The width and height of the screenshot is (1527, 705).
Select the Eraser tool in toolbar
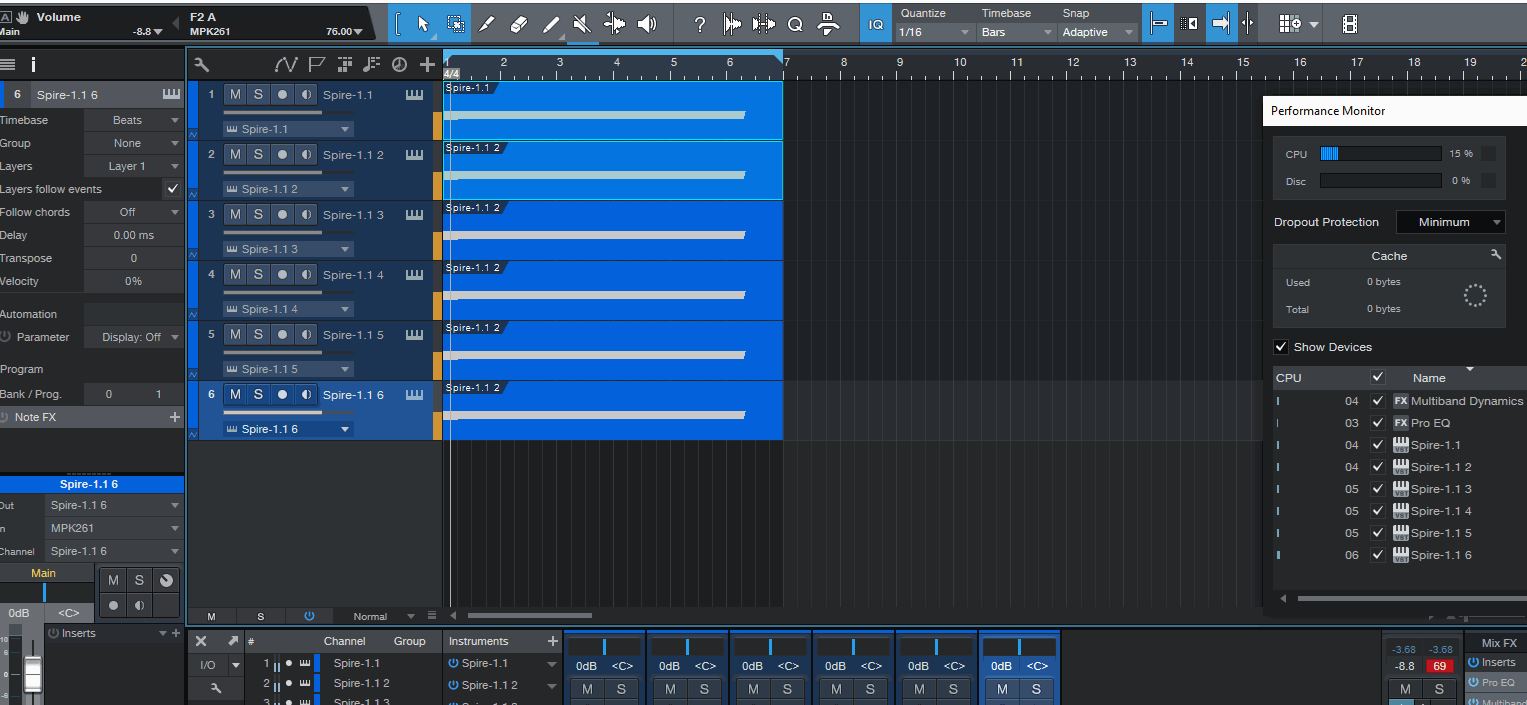[x=518, y=24]
